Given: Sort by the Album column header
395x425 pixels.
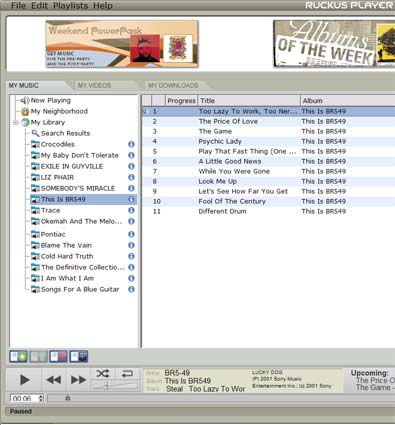Looking at the screenshot, I should point(348,101).
